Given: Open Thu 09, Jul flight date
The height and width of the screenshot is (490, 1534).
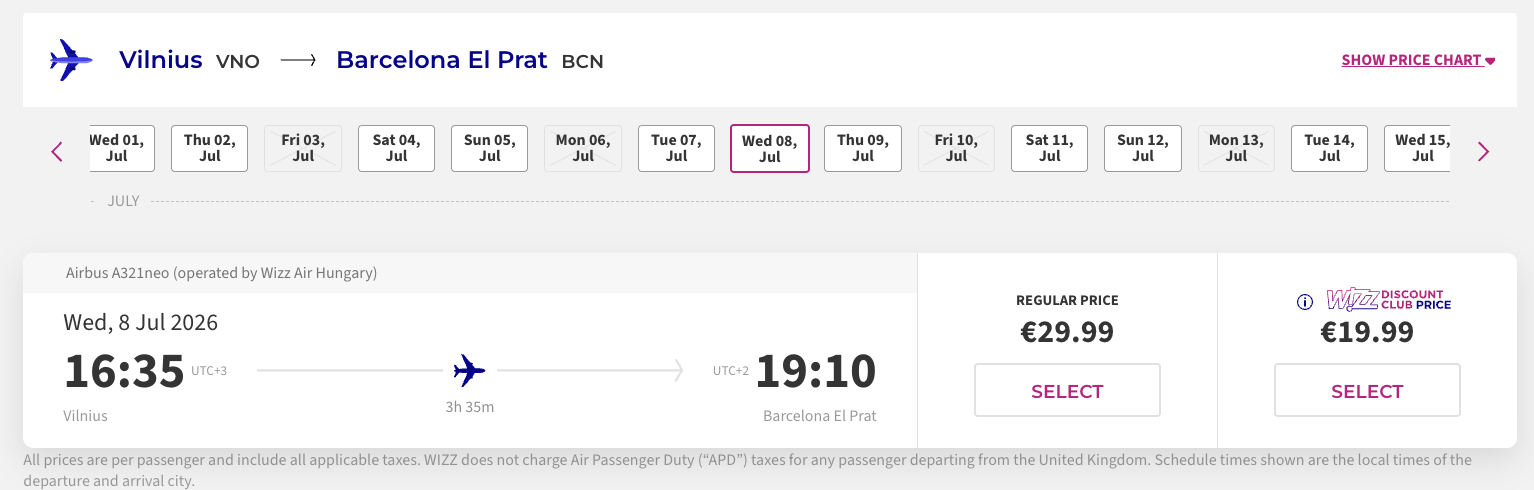Looking at the screenshot, I should 863,148.
